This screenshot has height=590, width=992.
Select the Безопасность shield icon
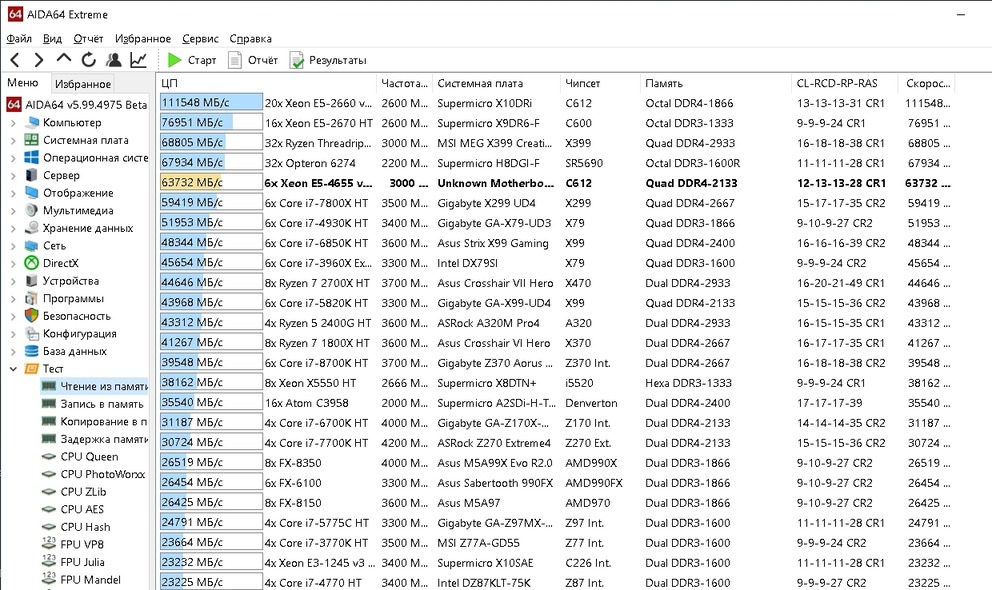[x=32, y=316]
